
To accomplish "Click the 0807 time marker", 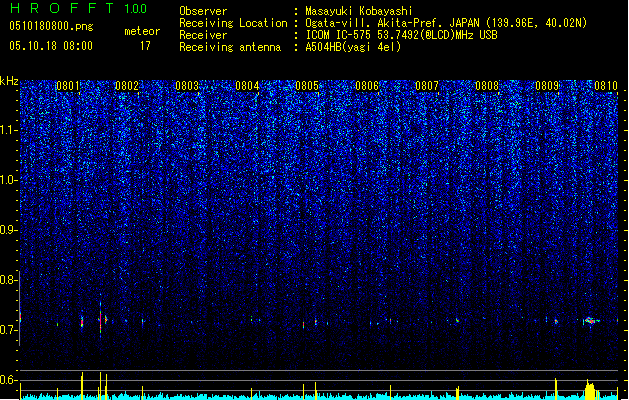I will tap(427, 86).
